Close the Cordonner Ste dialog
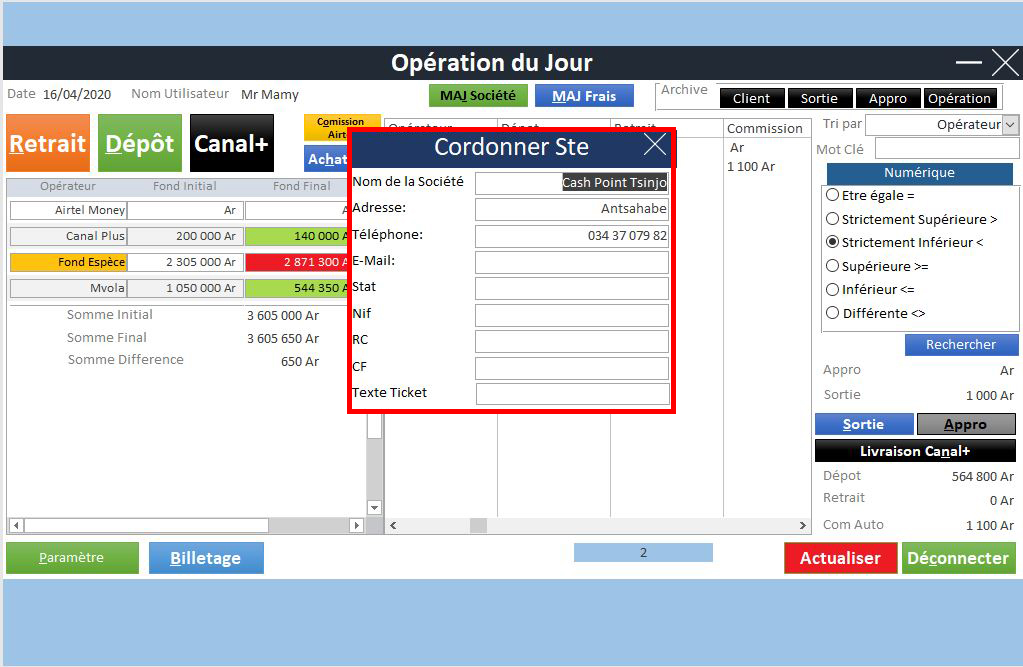The height and width of the screenshot is (667, 1023). pyautogui.click(x=655, y=146)
